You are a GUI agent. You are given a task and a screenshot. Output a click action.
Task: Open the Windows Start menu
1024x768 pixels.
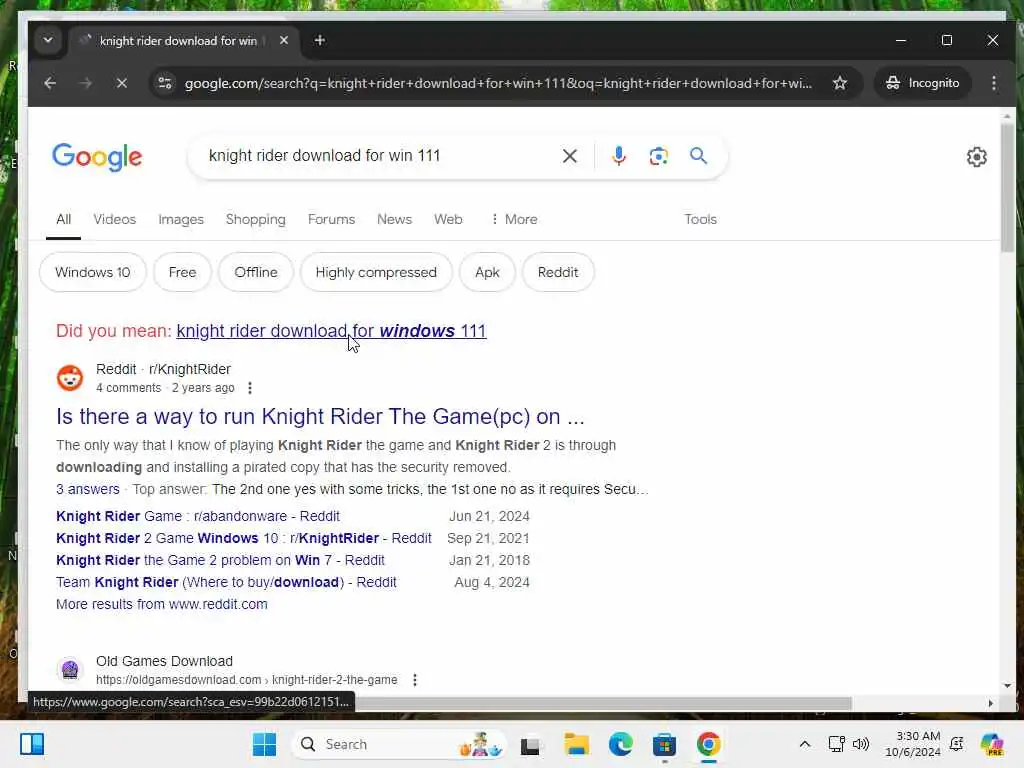coord(264,744)
